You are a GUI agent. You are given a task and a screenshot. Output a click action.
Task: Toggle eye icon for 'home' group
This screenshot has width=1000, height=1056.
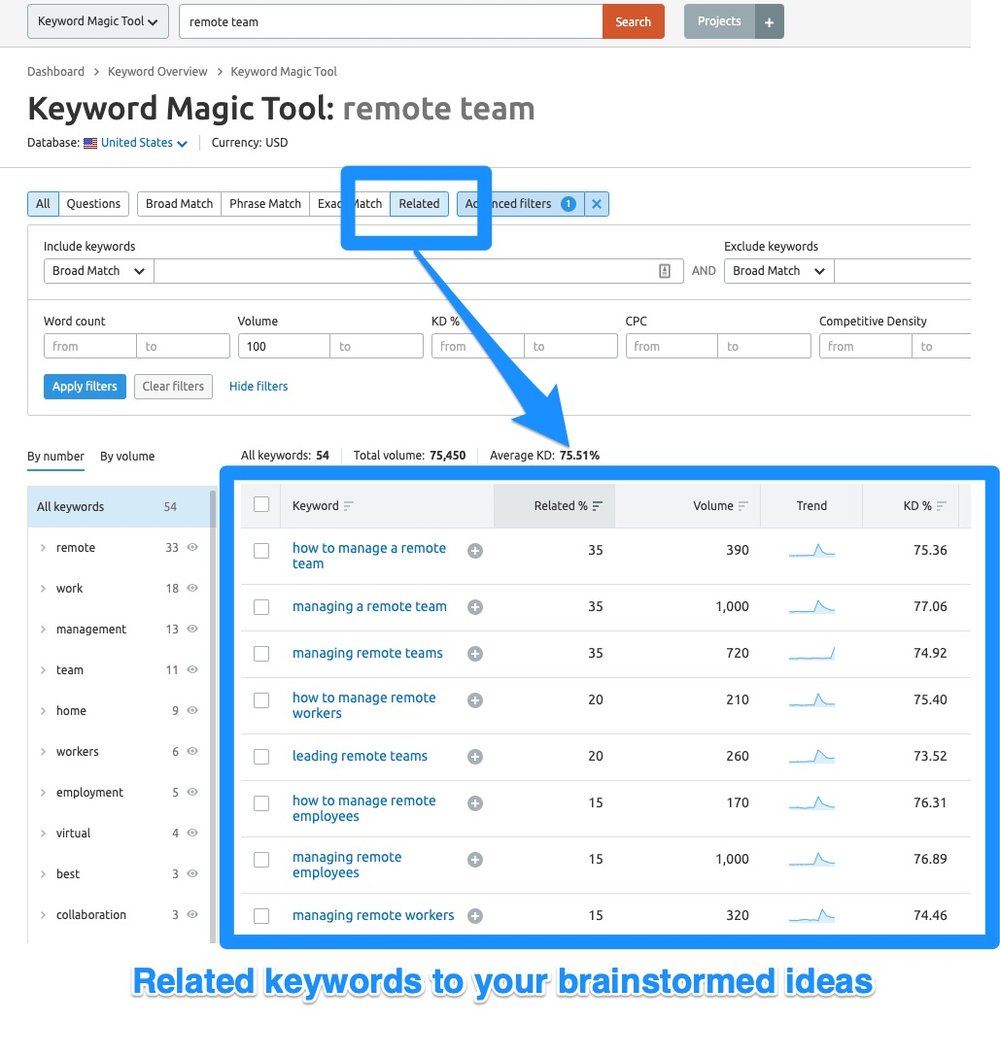(x=192, y=711)
